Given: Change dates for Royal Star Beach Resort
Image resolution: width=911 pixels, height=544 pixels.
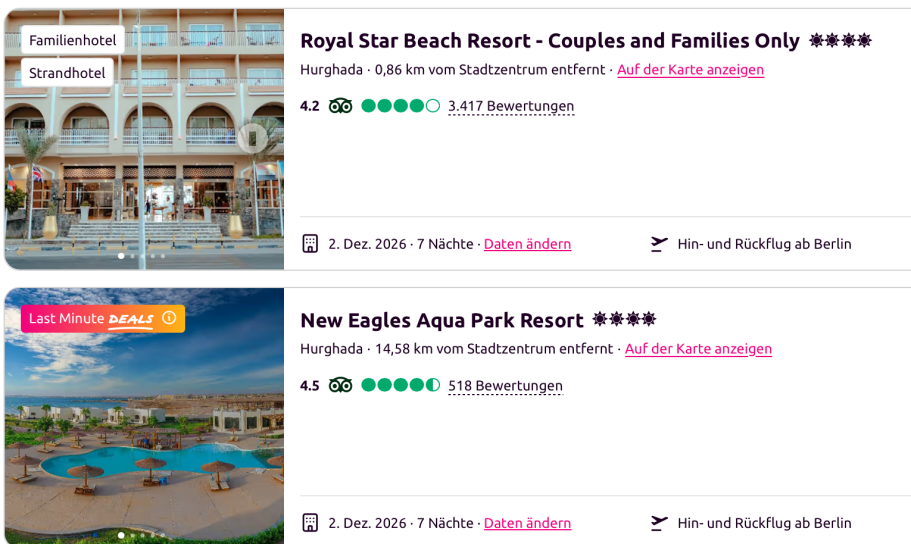Looking at the screenshot, I should 528,244.
